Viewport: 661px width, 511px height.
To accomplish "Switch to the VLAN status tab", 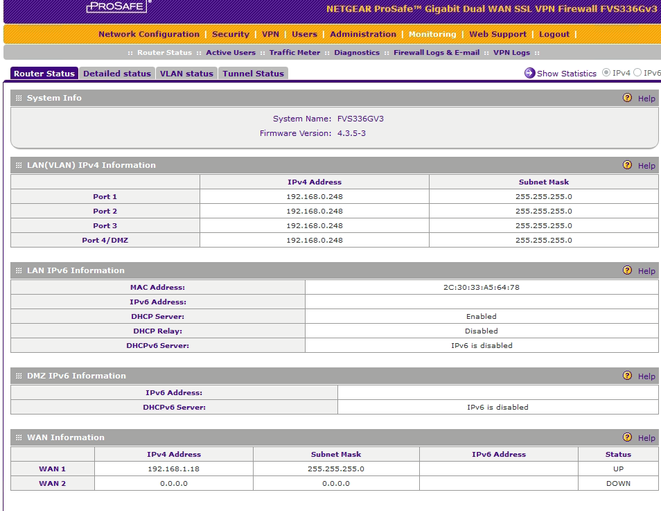I will 186,73.
